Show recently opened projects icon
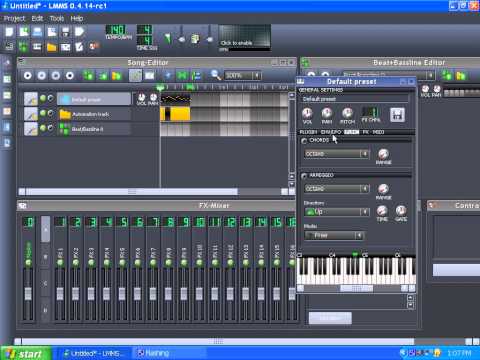 click(x=52, y=32)
